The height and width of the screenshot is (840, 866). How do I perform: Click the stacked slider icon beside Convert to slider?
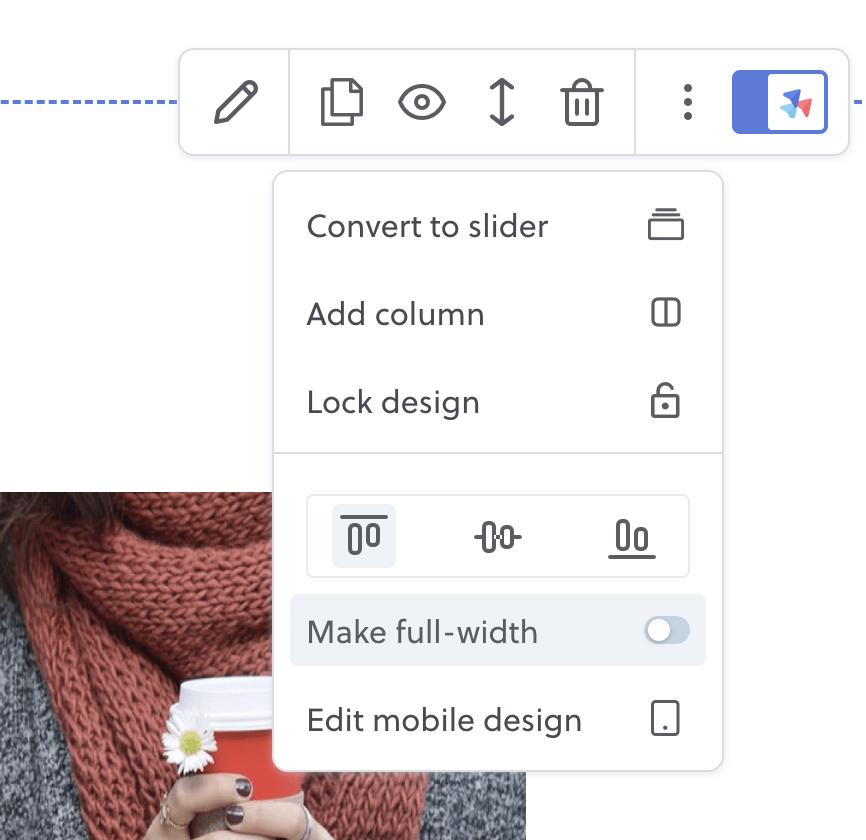tap(665, 226)
